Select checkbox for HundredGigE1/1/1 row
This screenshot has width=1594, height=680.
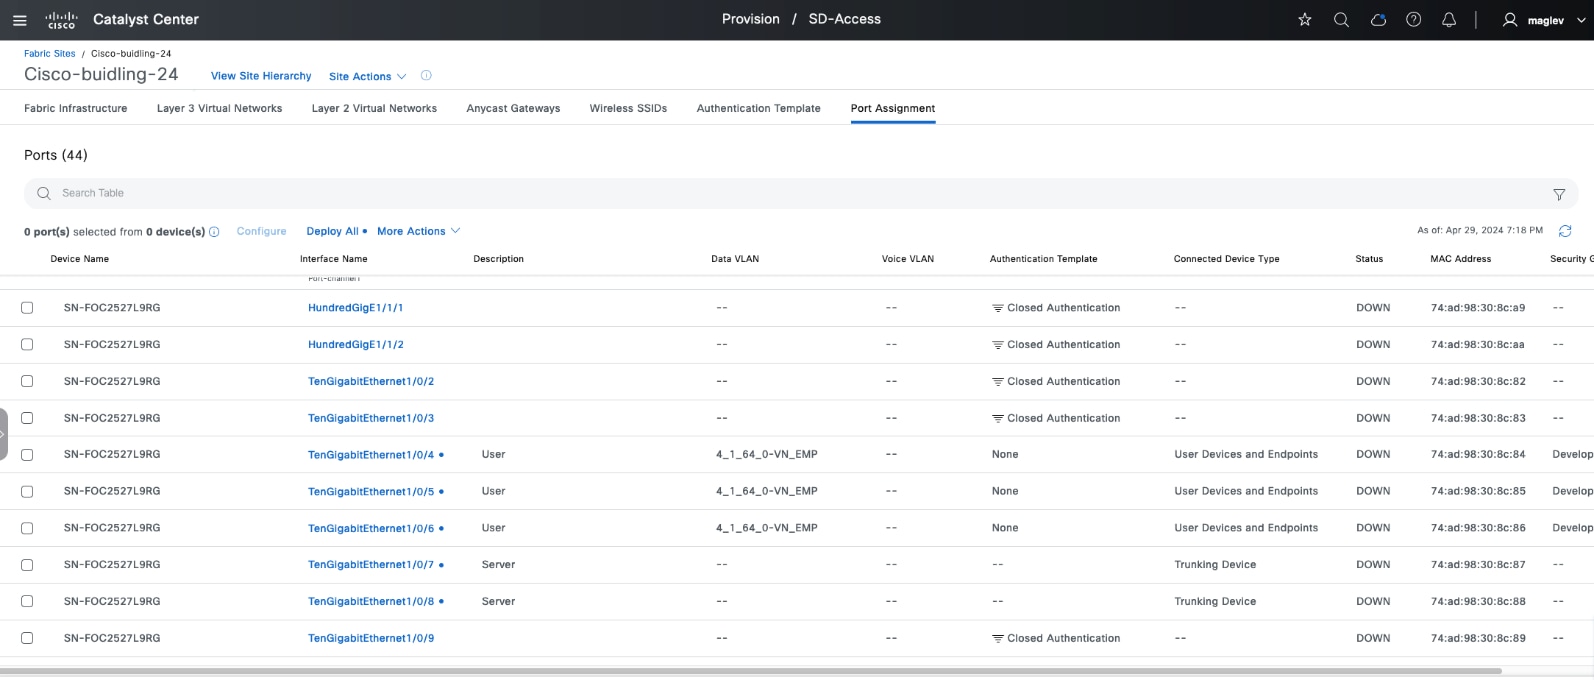pyautogui.click(x=27, y=308)
